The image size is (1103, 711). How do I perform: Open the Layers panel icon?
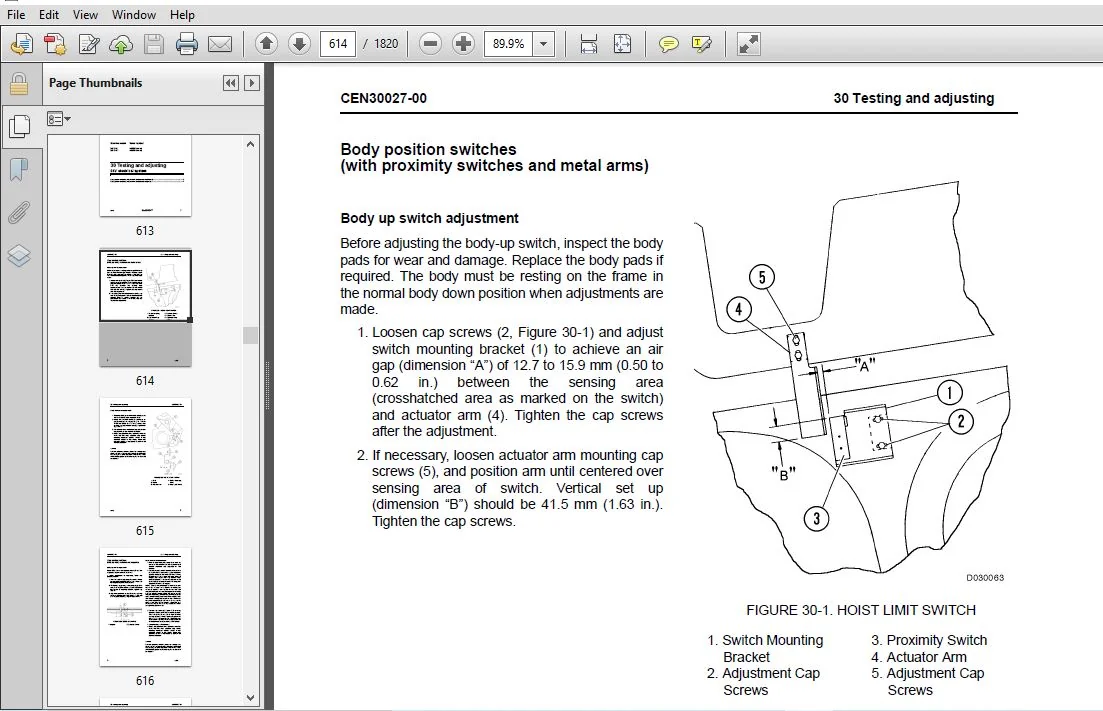point(19,255)
